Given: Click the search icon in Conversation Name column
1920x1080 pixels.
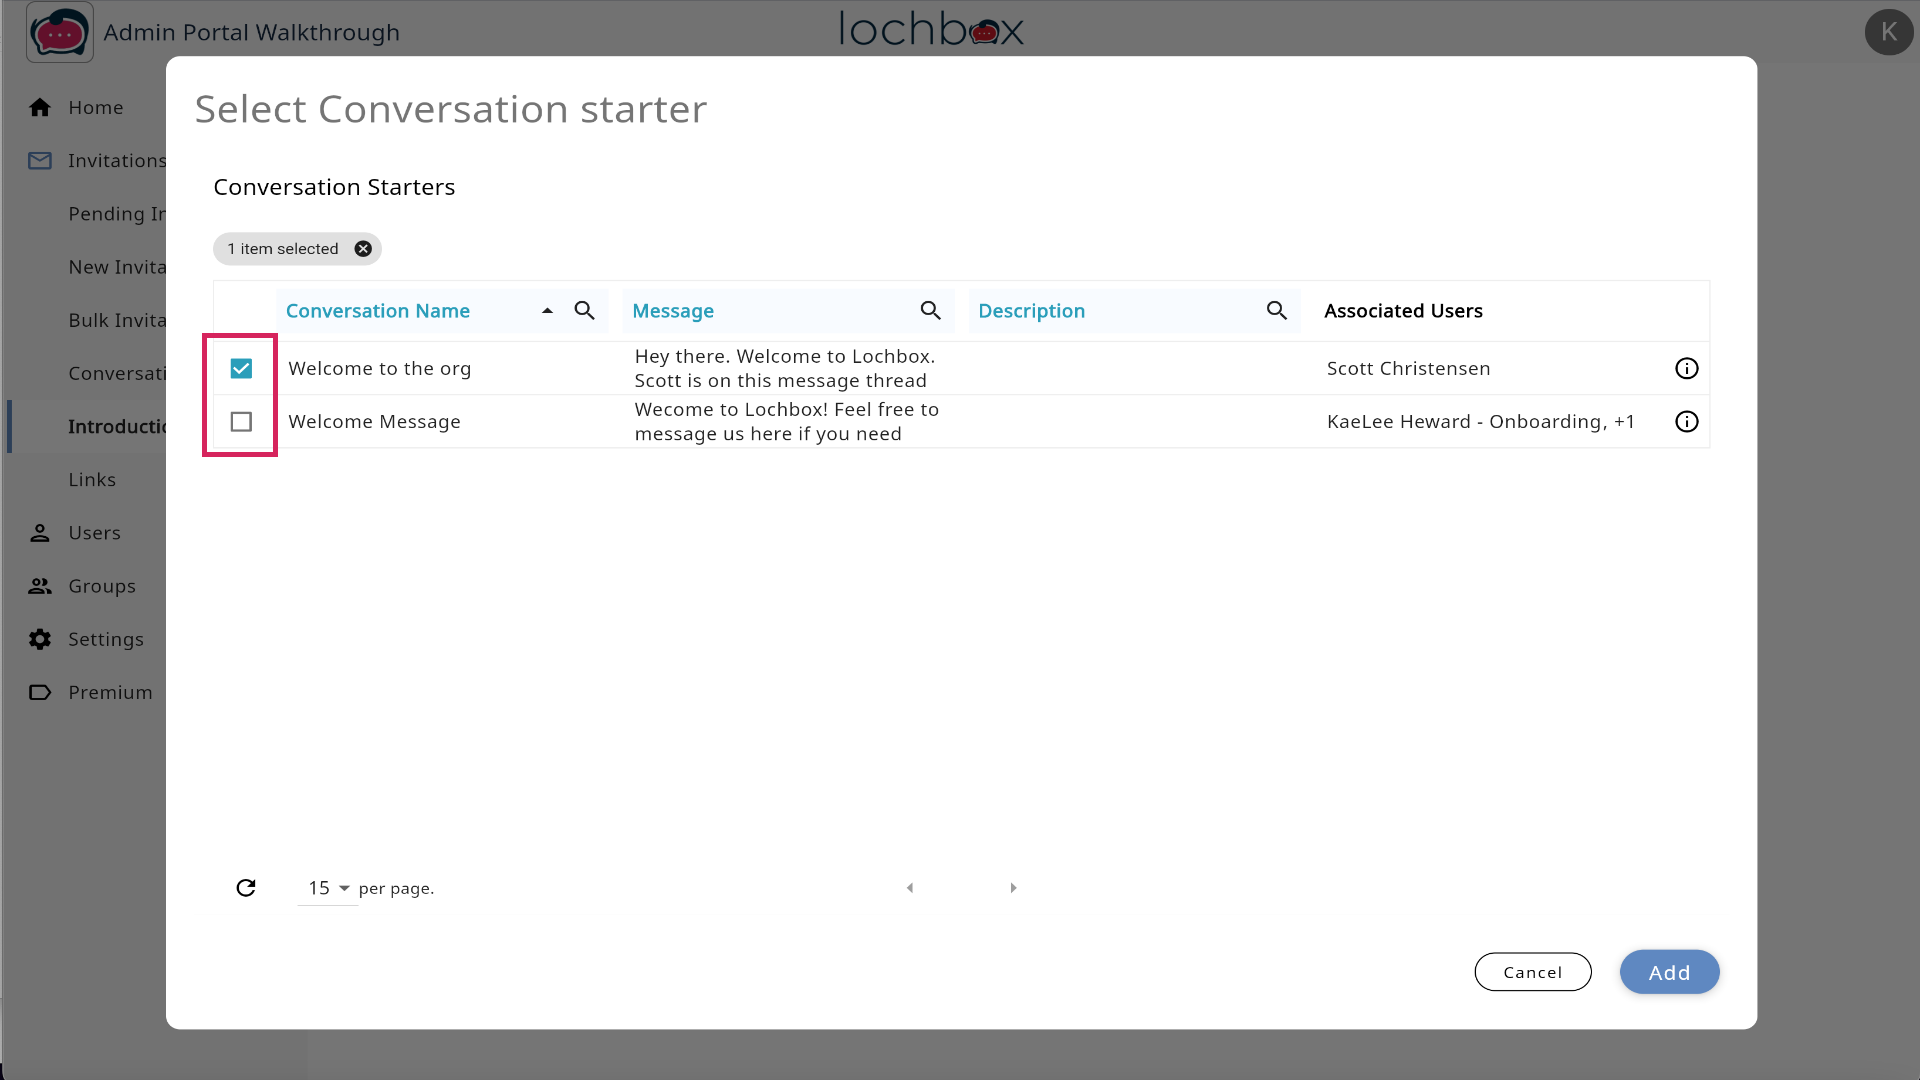Looking at the screenshot, I should pos(585,311).
